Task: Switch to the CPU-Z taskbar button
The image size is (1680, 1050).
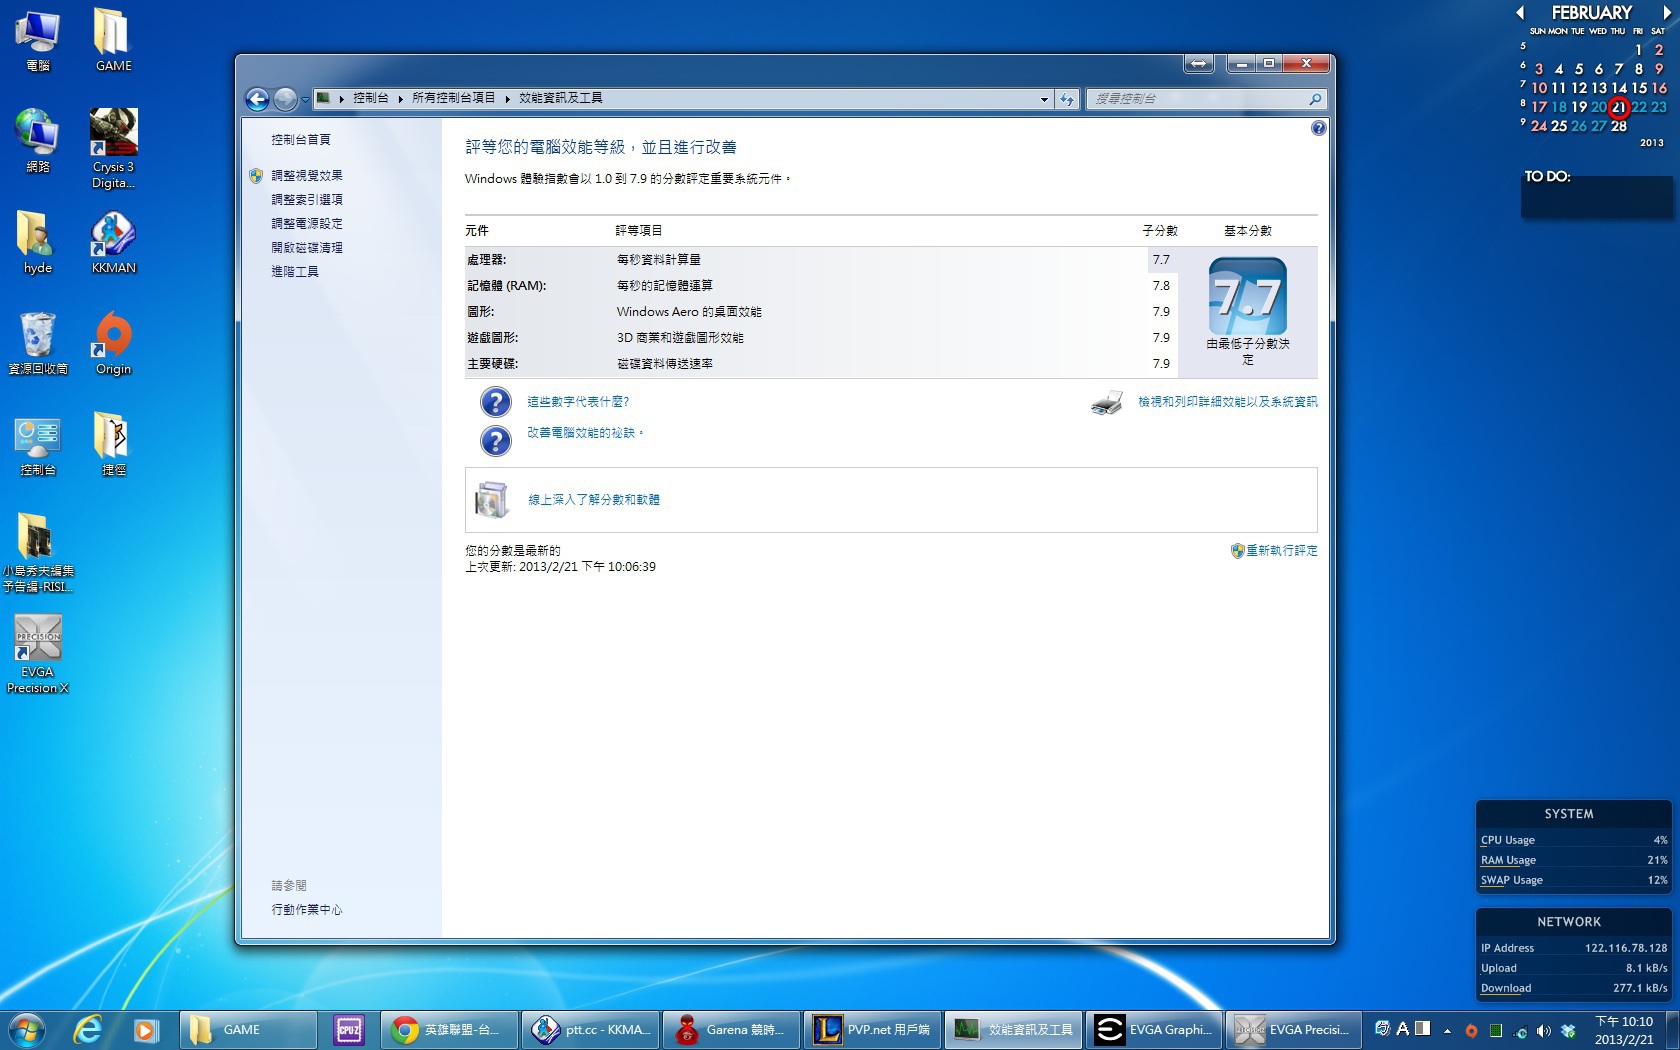Action: tap(348, 1029)
